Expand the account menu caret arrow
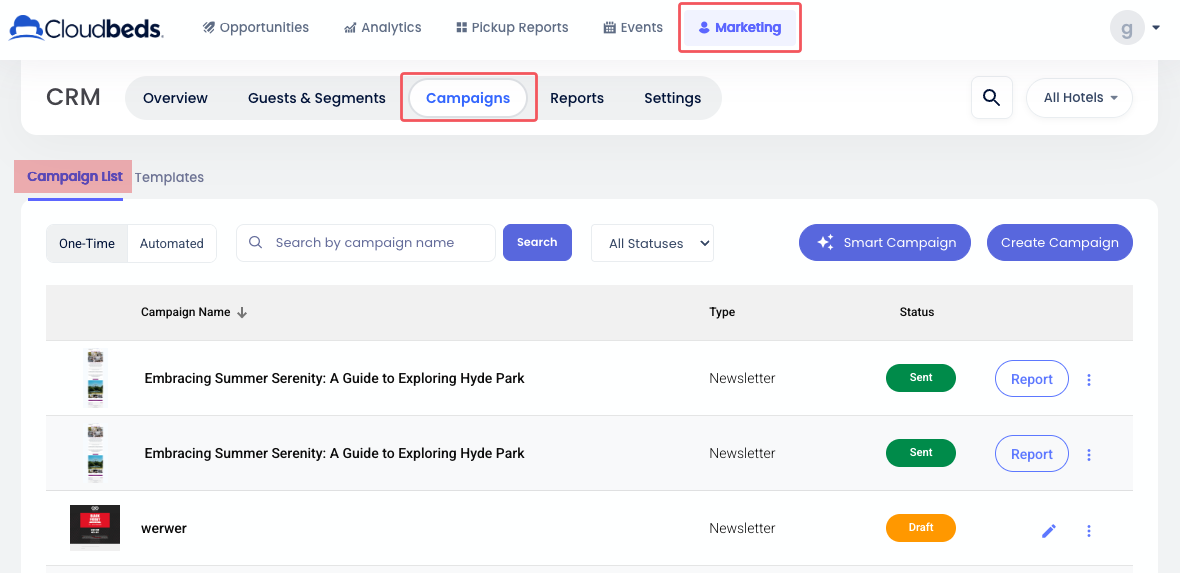 click(x=1156, y=28)
